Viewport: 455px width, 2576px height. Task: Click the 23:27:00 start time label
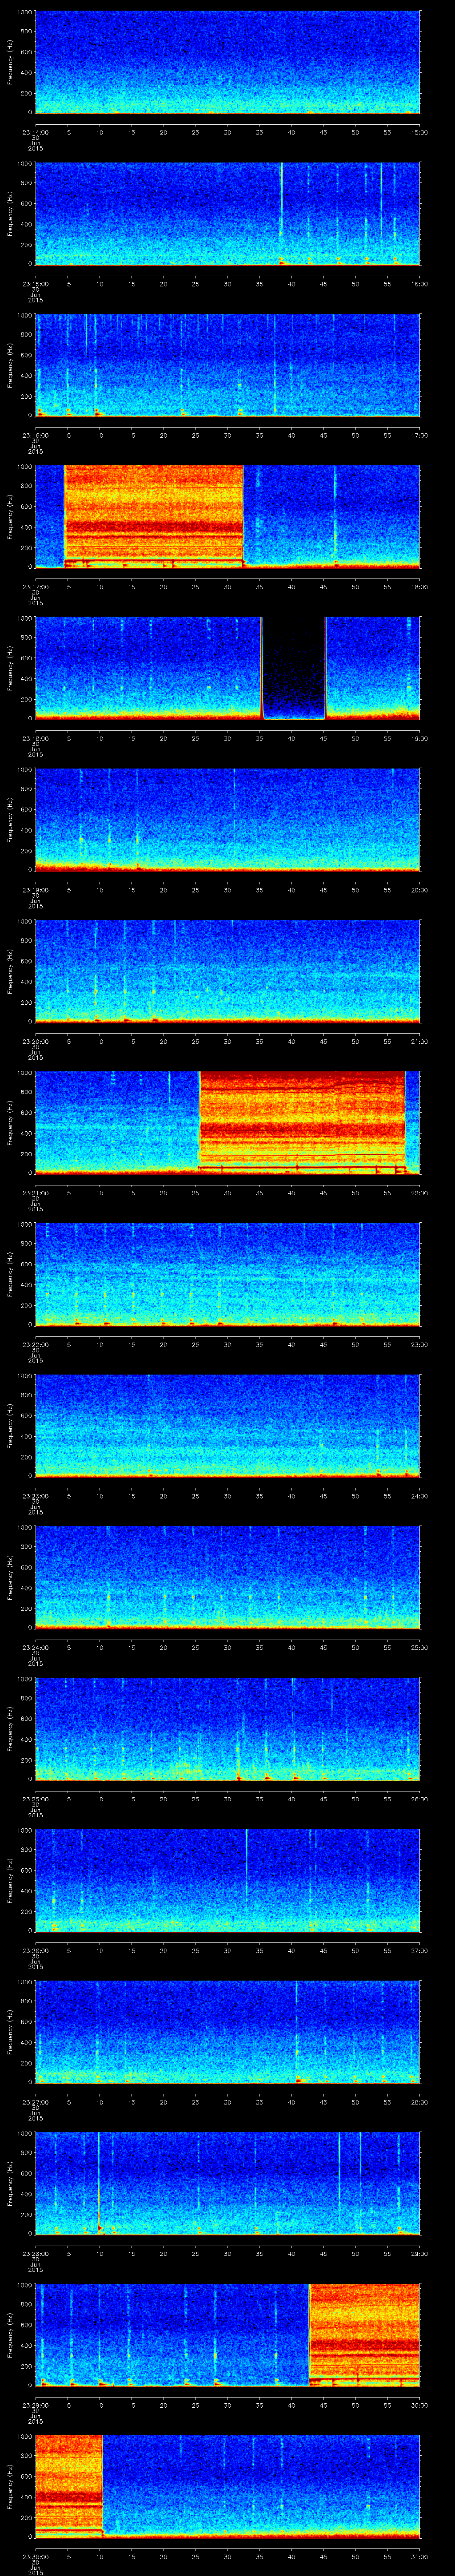pyautogui.click(x=35, y=2102)
